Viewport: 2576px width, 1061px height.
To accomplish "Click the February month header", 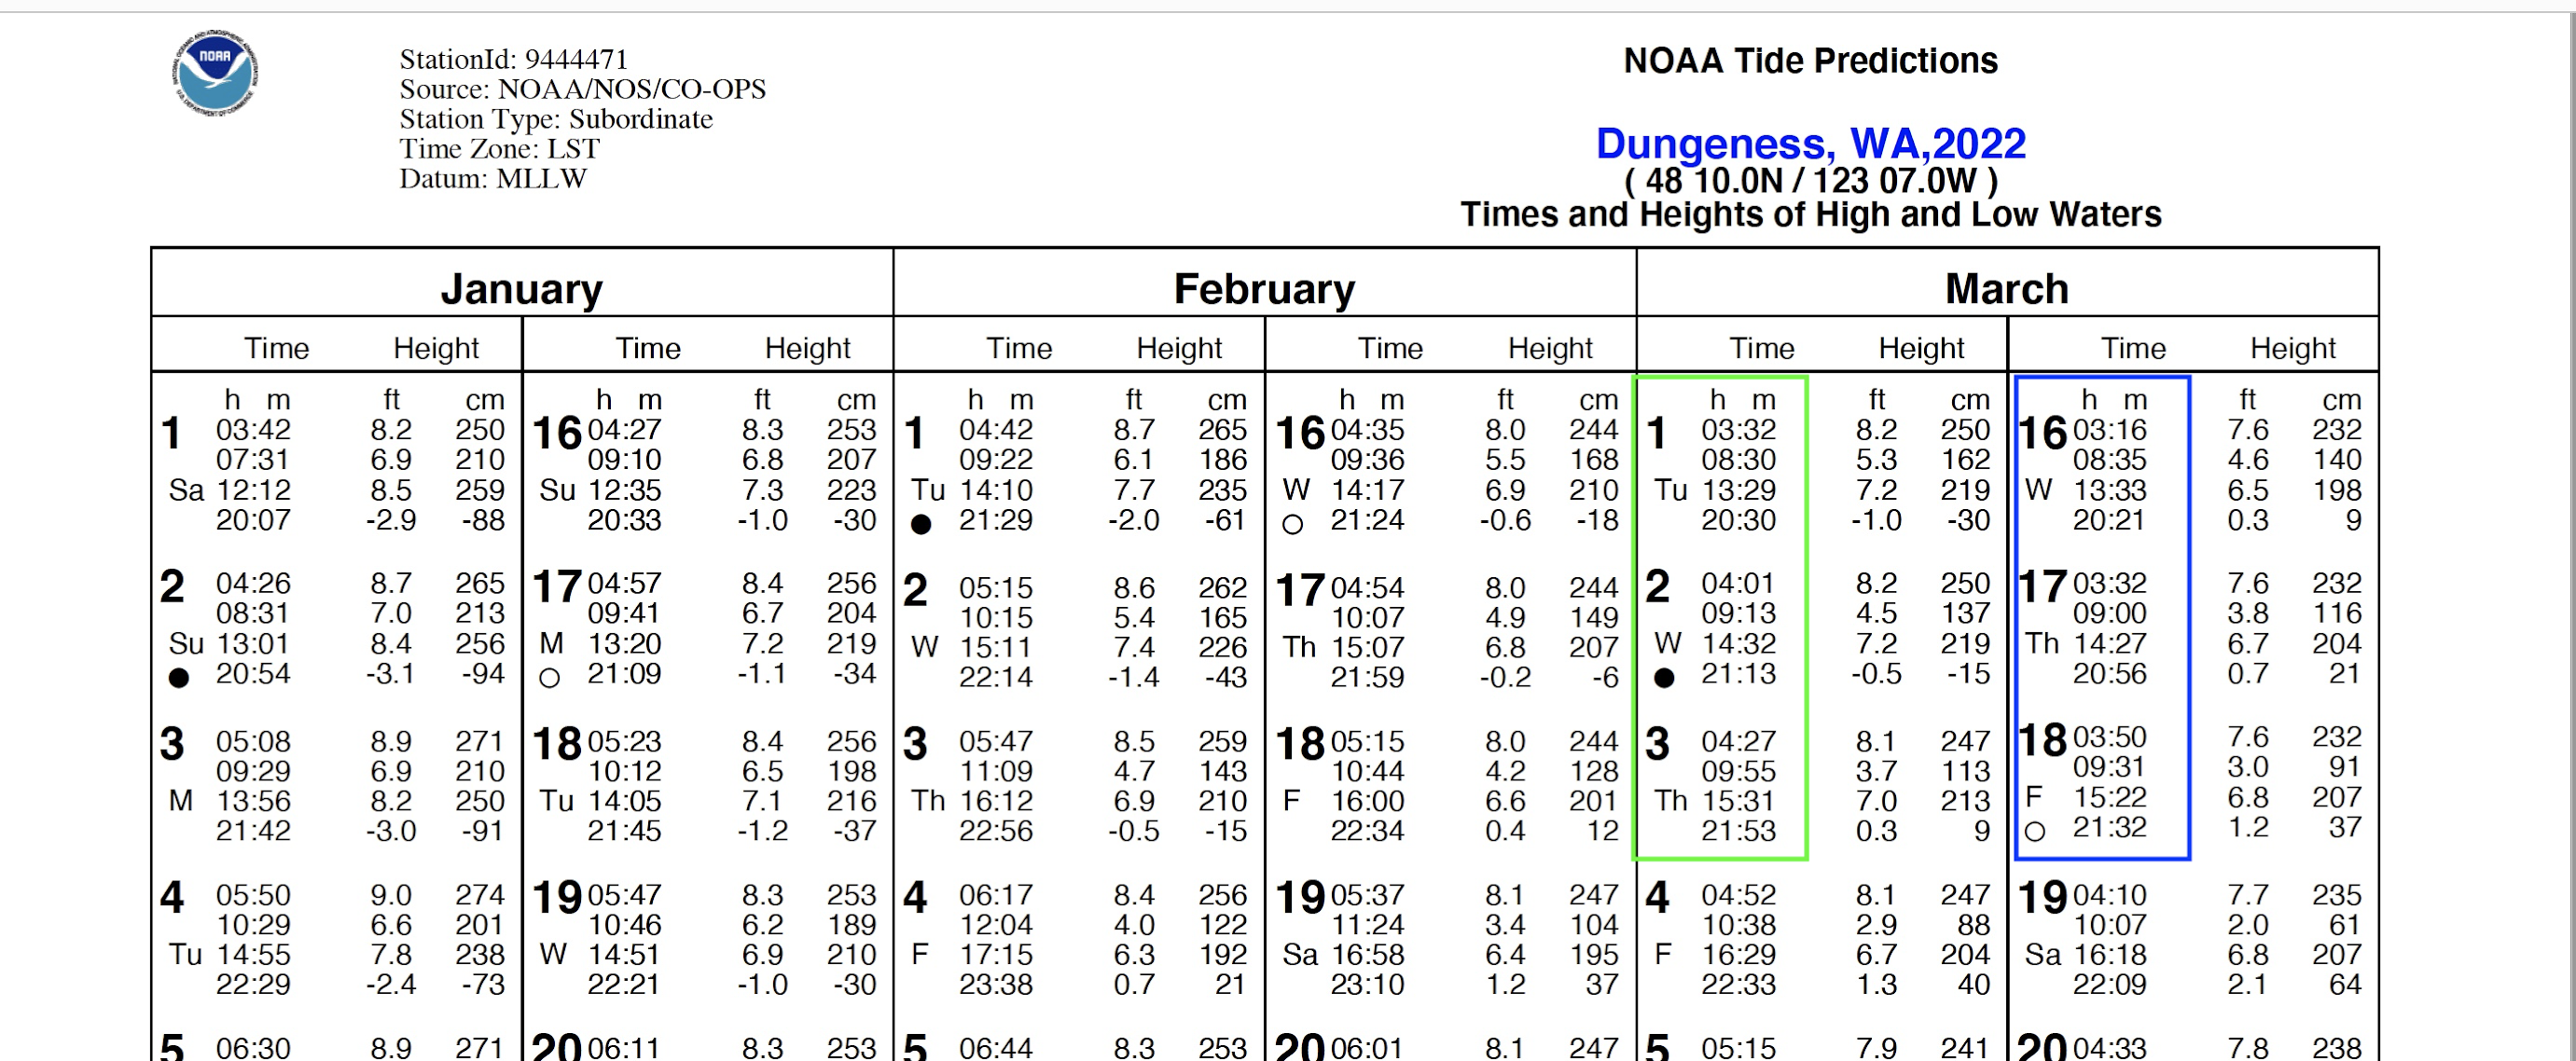I will pyautogui.click(x=1264, y=289).
